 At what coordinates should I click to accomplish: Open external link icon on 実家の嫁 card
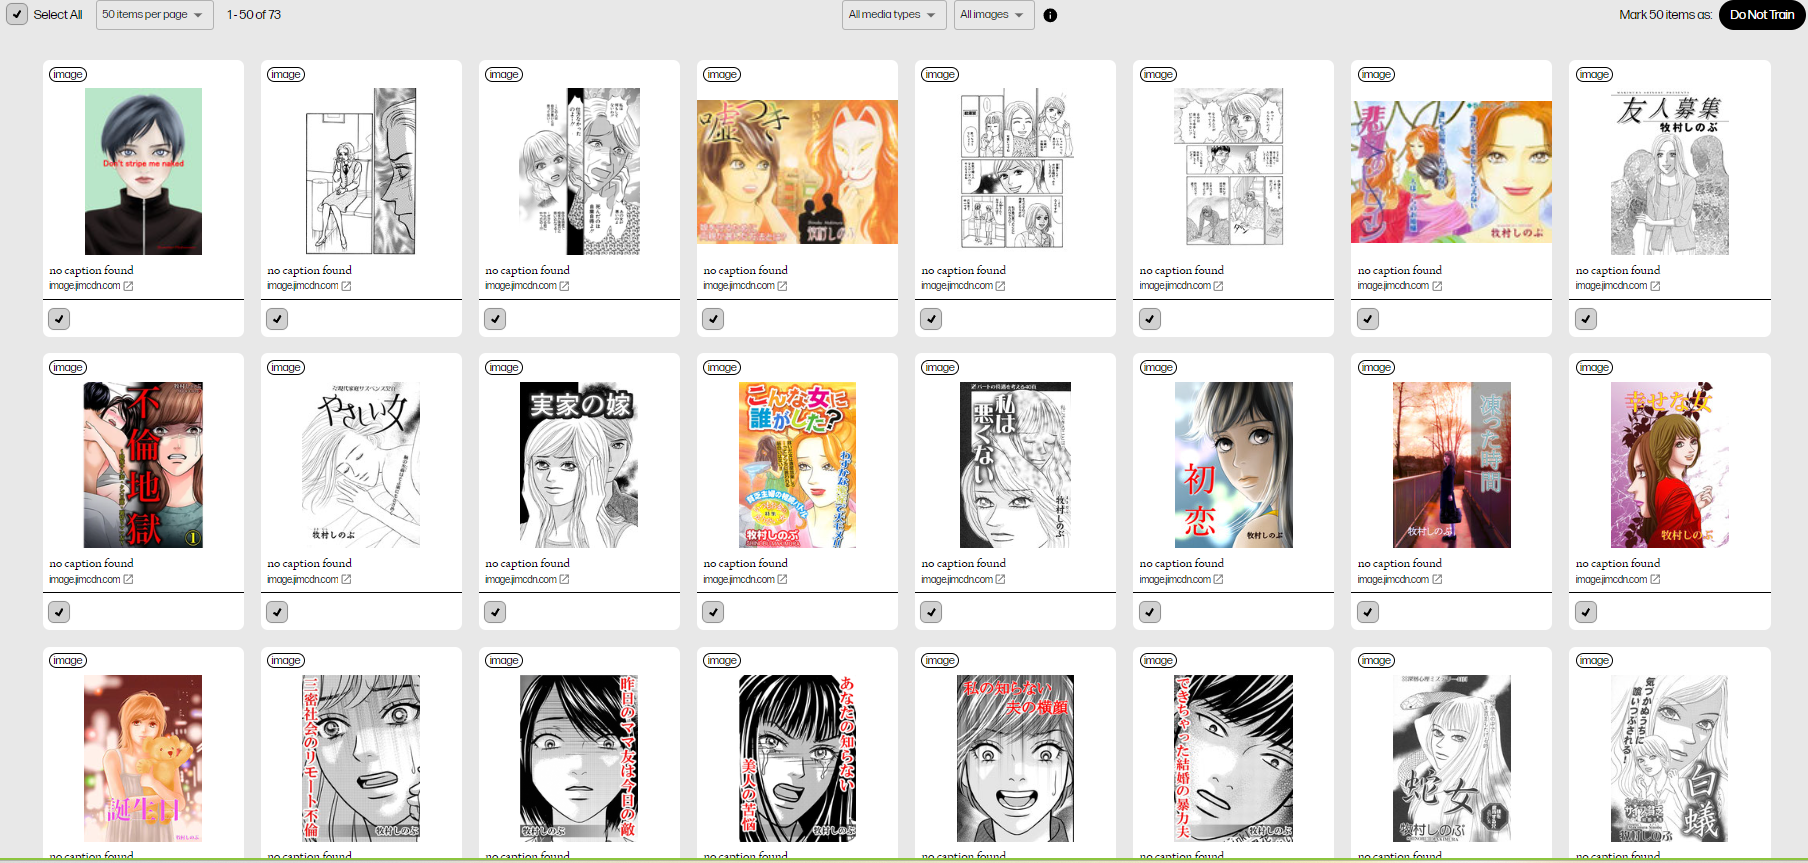pos(564,579)
